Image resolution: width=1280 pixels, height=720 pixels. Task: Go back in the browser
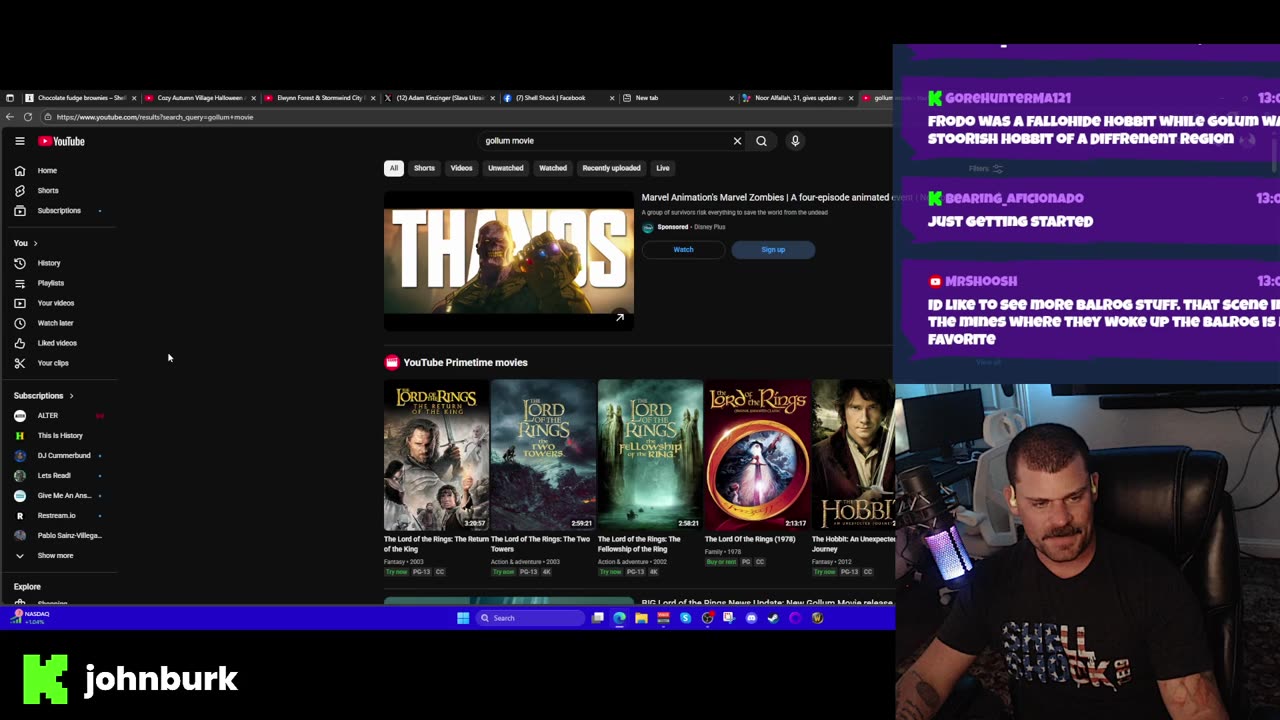(10, 117)
